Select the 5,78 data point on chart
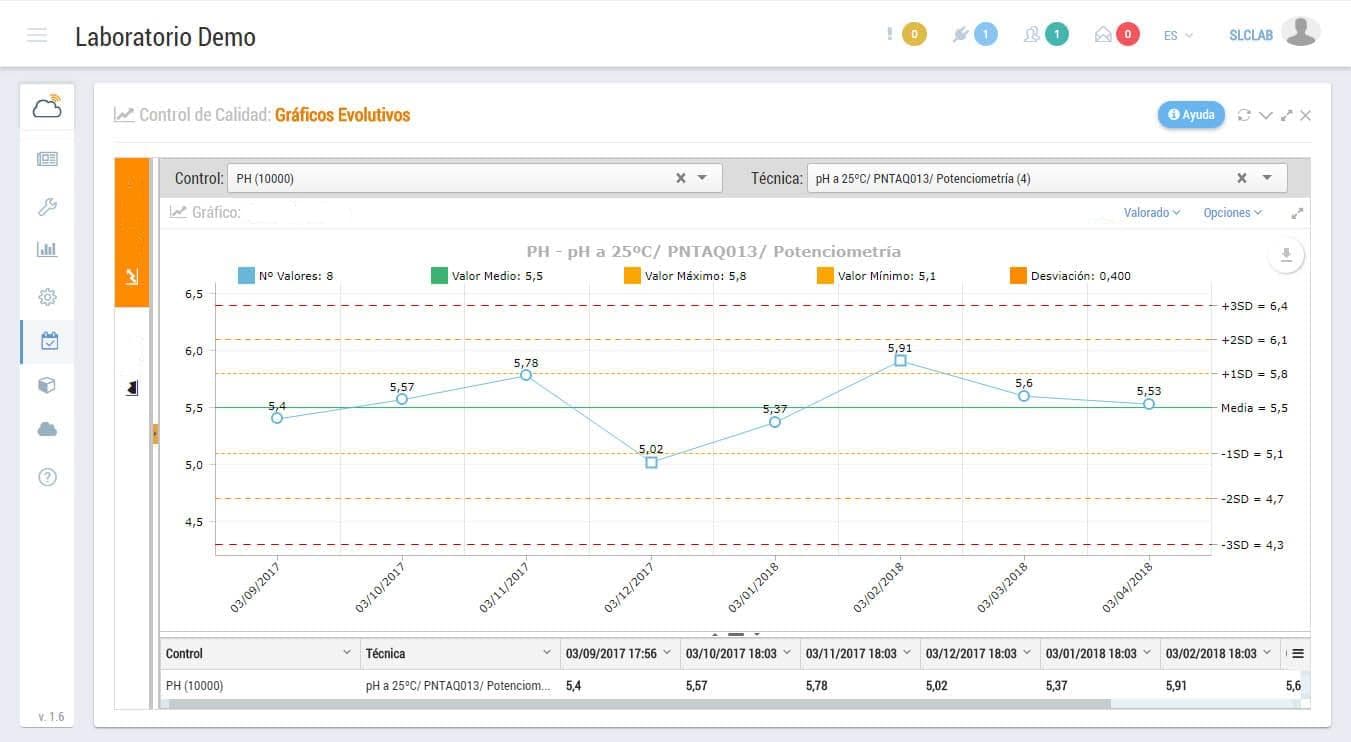This screenshot has height=742, width=1351. (x=526, y=375)
